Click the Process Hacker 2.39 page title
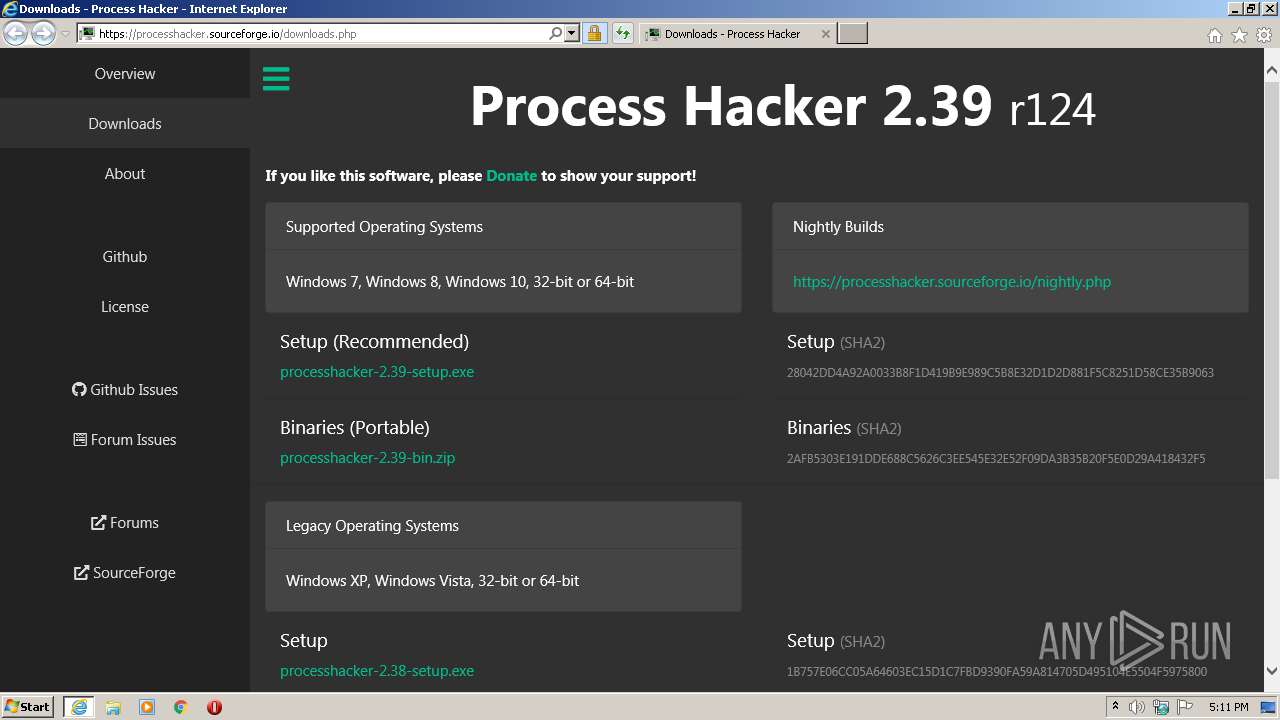Viewport: 1280px width, 720px height. click(x=783, y=105)
